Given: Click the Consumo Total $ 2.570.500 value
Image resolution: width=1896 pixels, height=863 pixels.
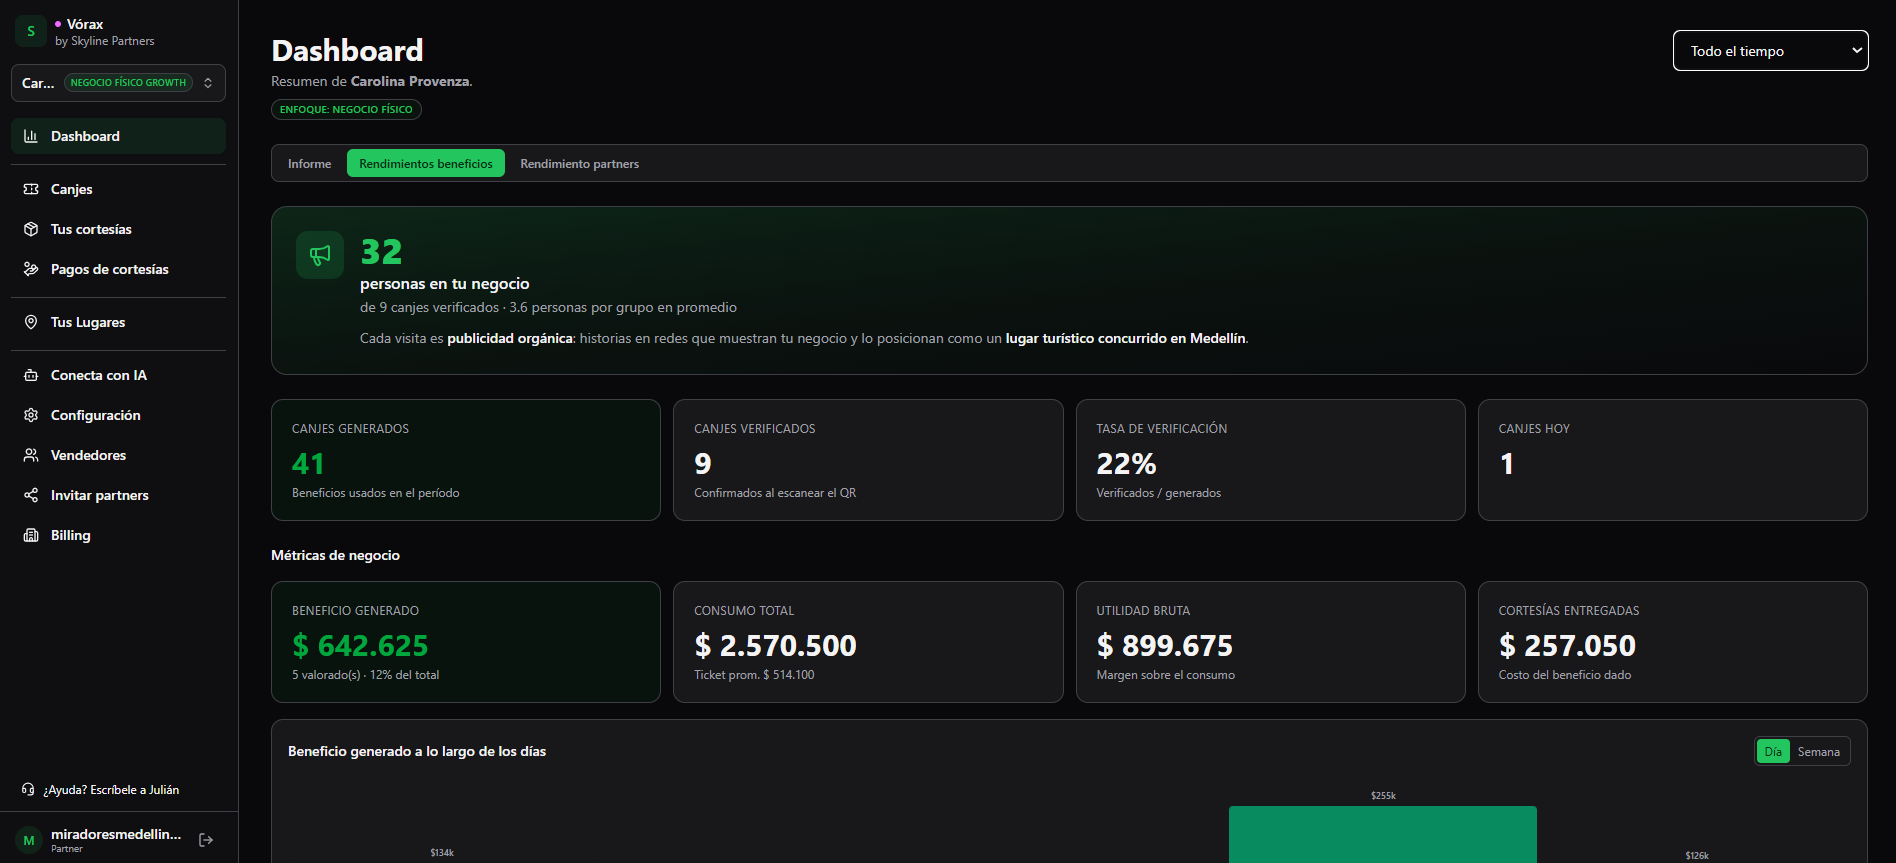Looking at the screenshot, I should tap(775, 646).
